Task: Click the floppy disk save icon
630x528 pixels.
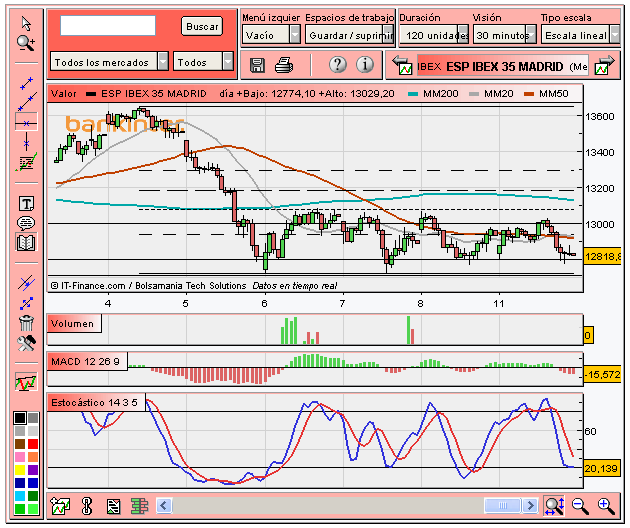Action: coord(257,65)
